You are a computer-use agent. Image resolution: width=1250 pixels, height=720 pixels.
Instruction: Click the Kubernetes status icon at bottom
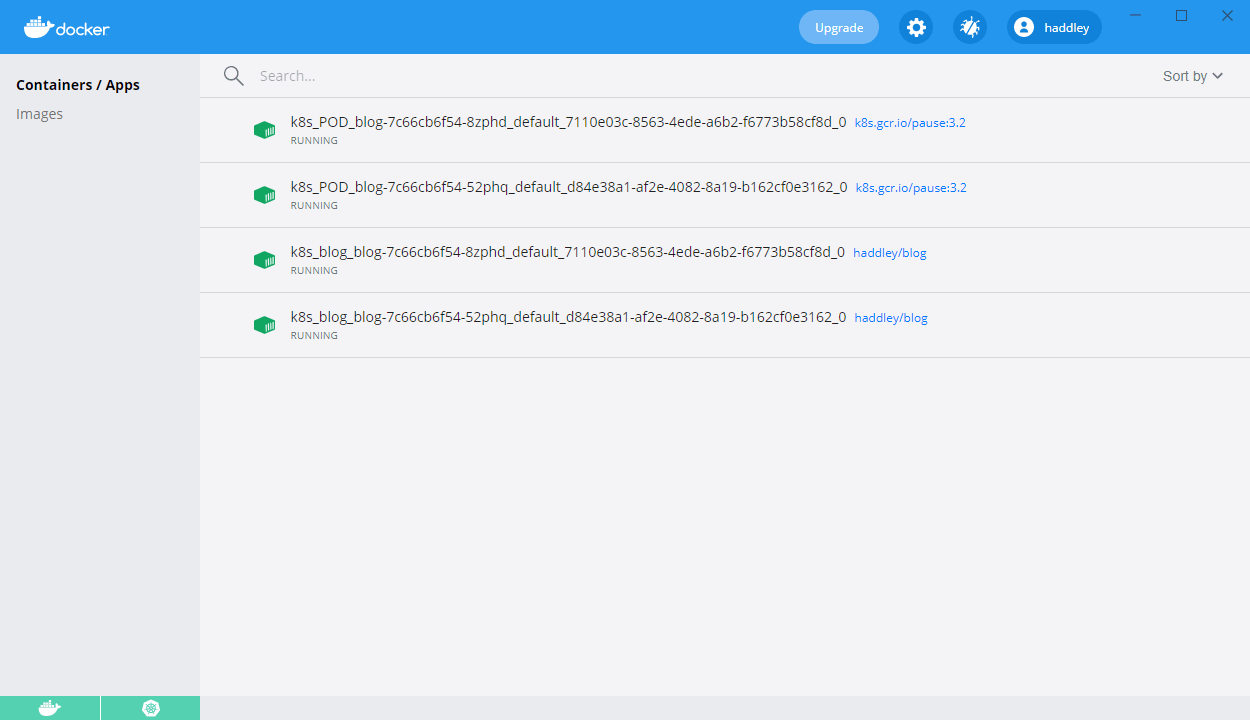pos(151,708)
